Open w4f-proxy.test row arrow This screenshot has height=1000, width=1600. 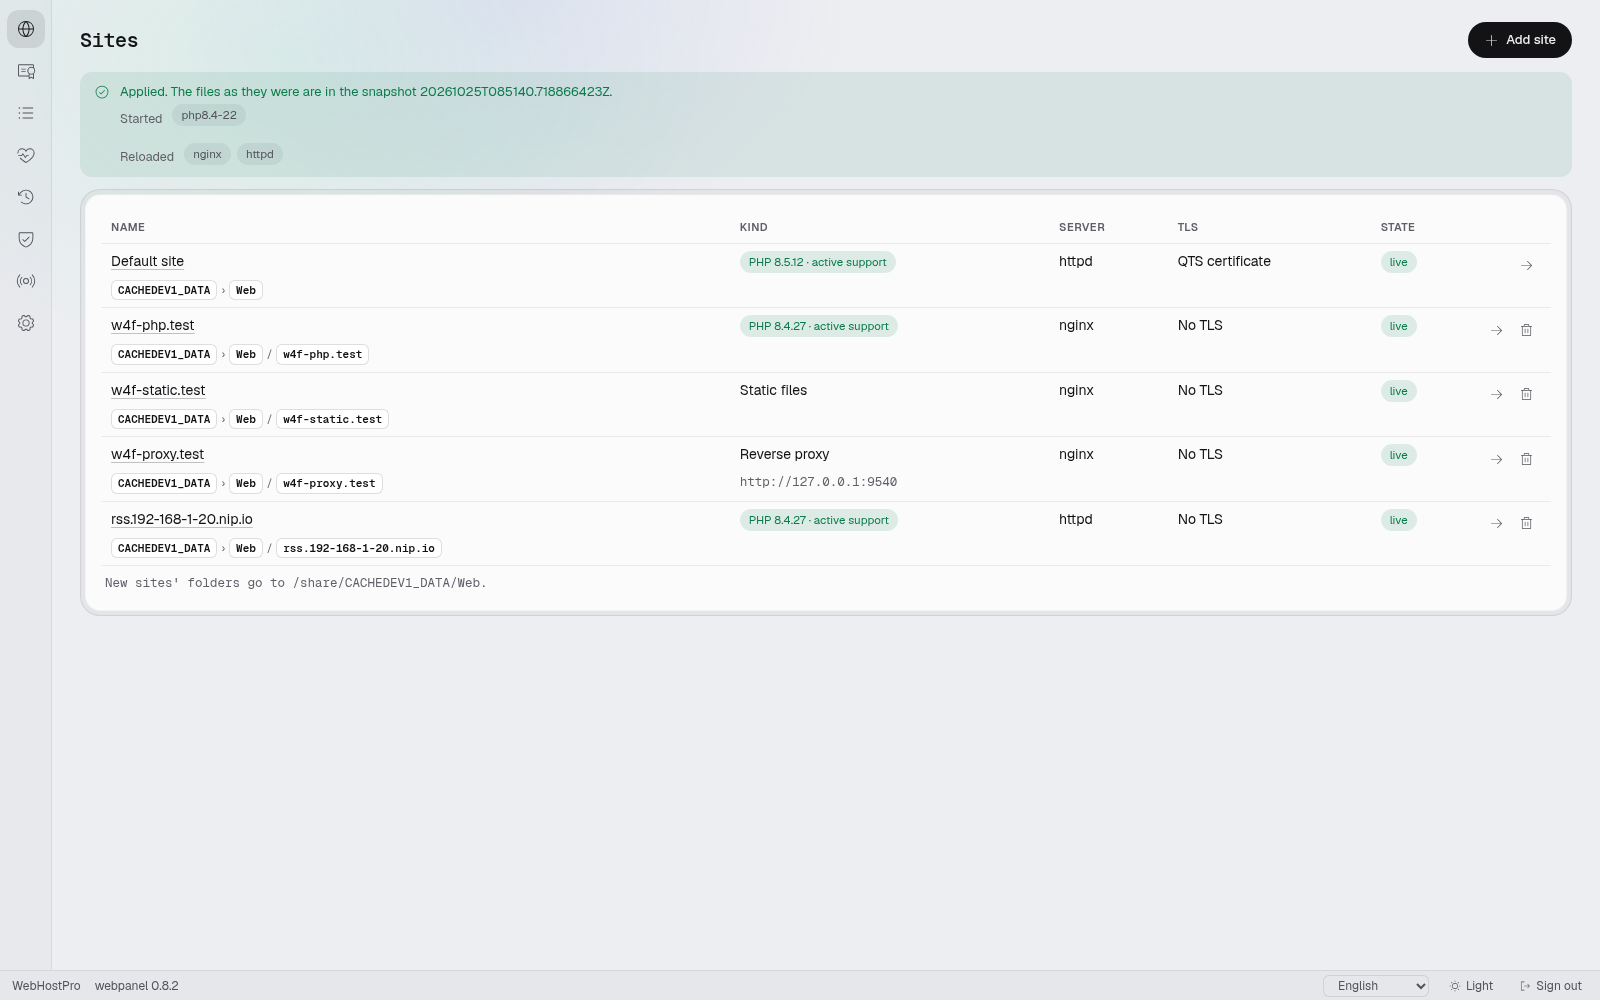coord(1496,459)
